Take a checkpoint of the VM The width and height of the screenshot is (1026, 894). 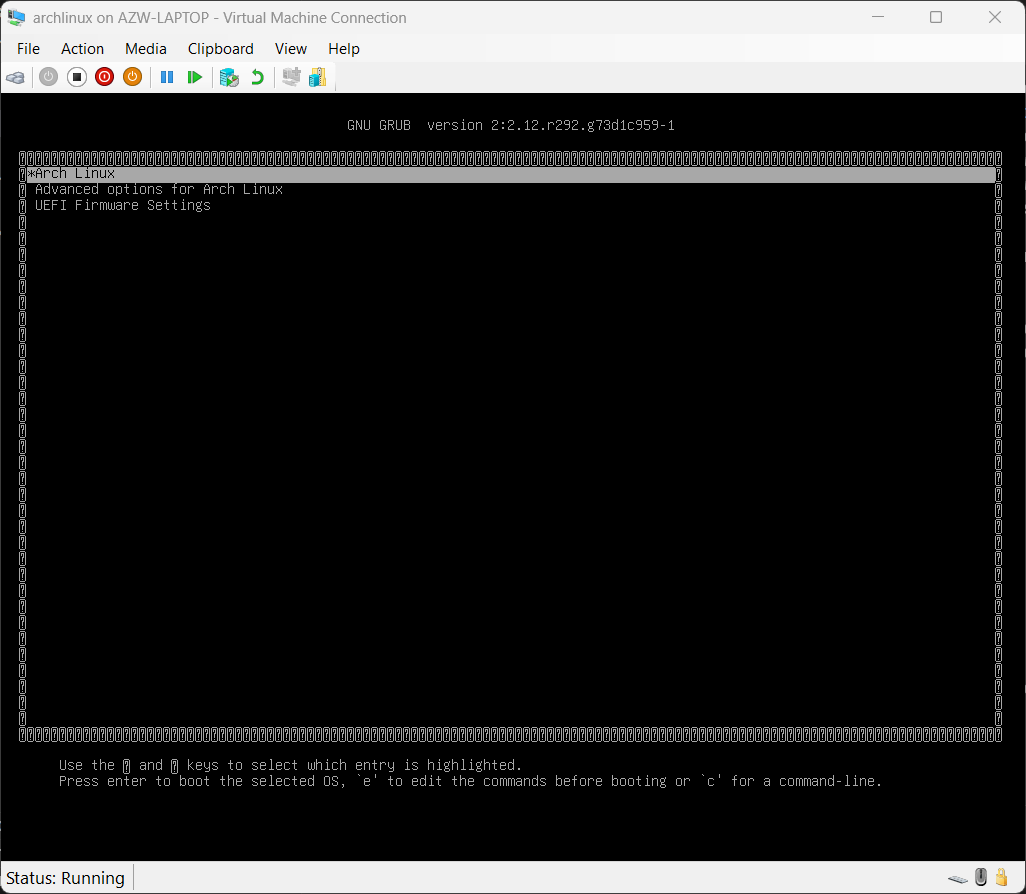229,77
